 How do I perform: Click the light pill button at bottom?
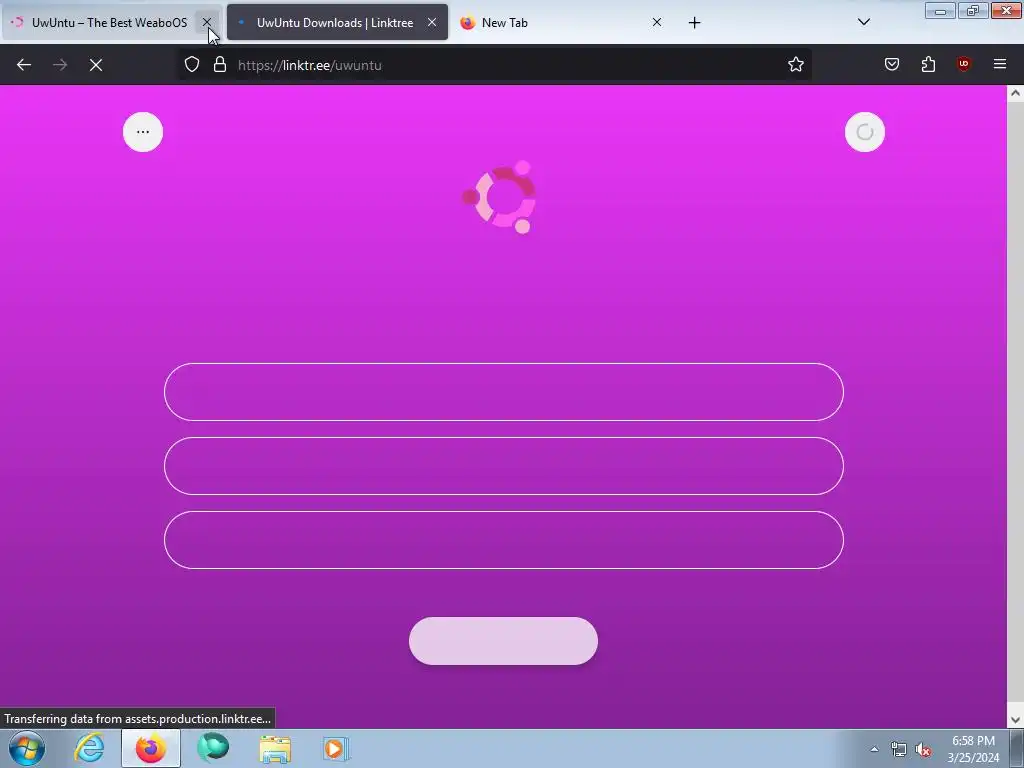(503, 641)
